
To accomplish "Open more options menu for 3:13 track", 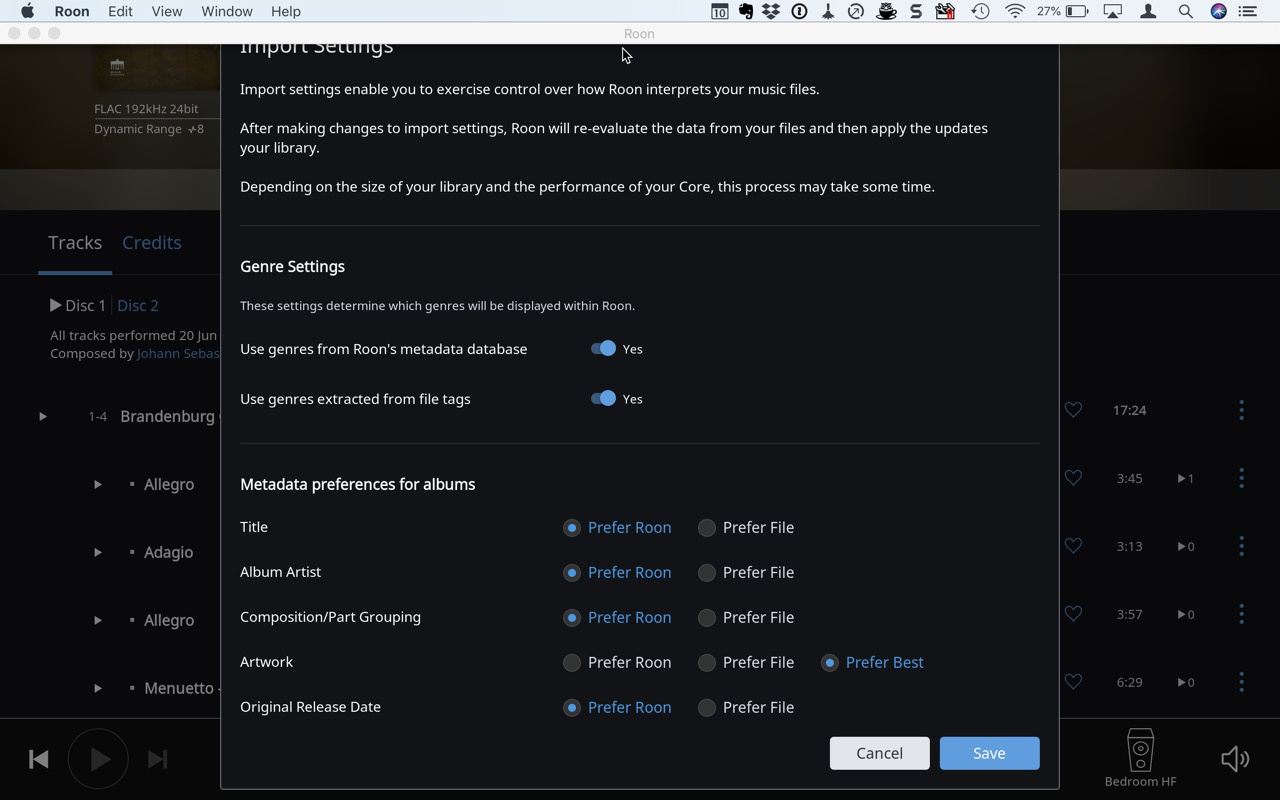I will pyautogui.click(x=1241, y=546).
